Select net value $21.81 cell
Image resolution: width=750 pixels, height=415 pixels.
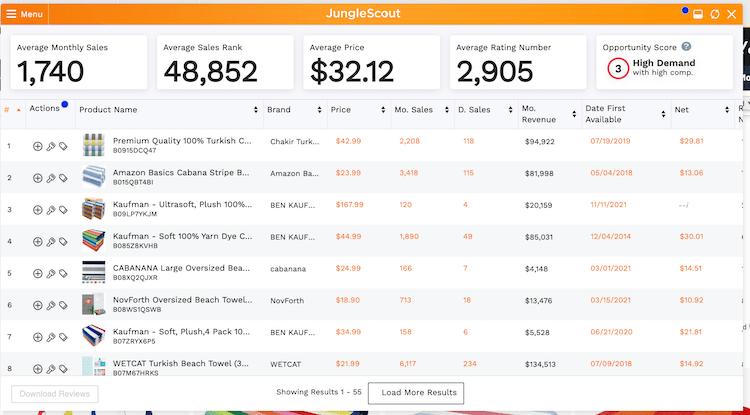click(x=691, y=332)
